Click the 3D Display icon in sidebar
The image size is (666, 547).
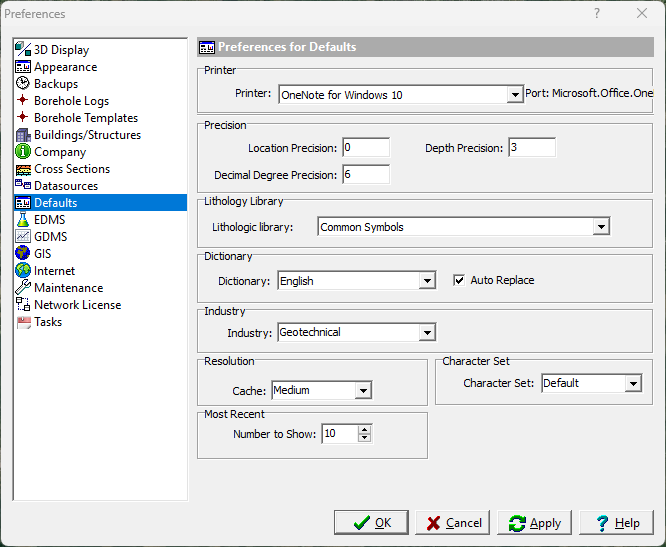(23, 50)
